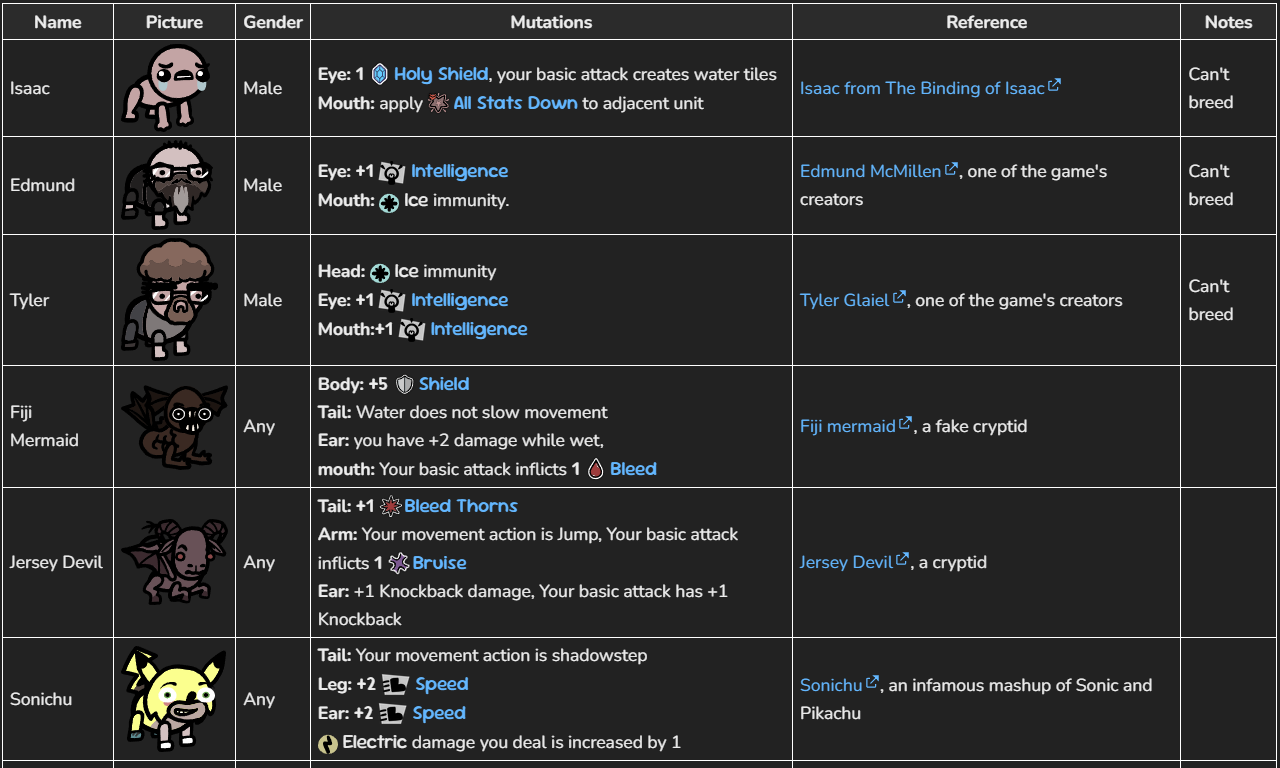Click the Notes column header
The width and height of the screenshot is (1280, 768).
click(1229, 22)
